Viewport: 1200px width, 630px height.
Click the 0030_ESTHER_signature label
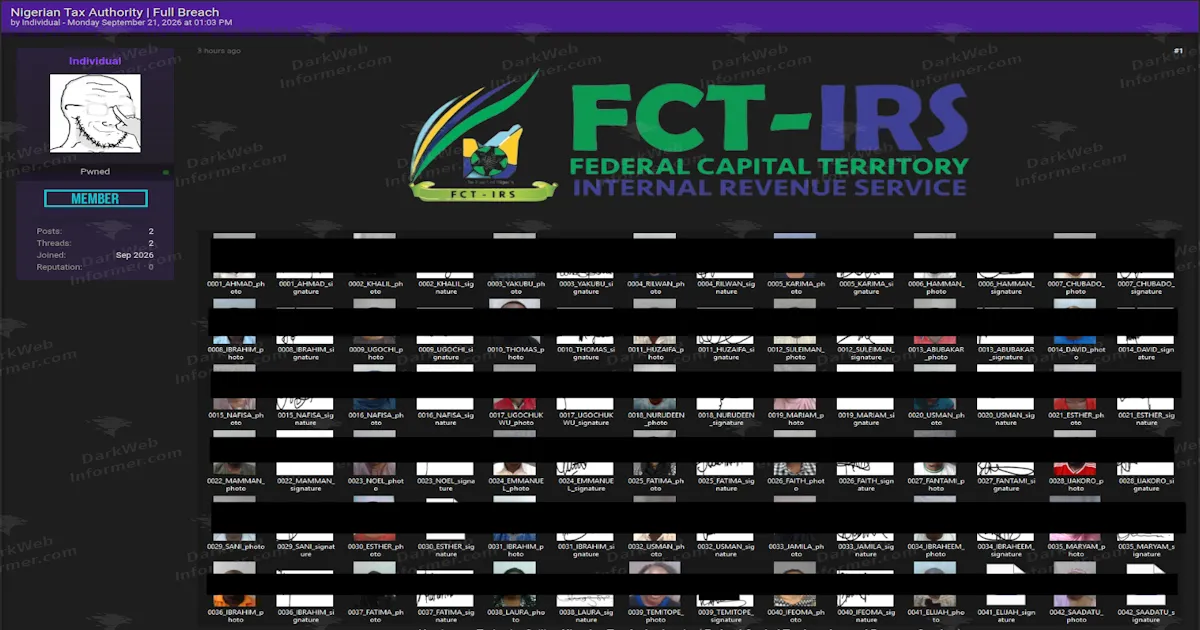point(446,549)
